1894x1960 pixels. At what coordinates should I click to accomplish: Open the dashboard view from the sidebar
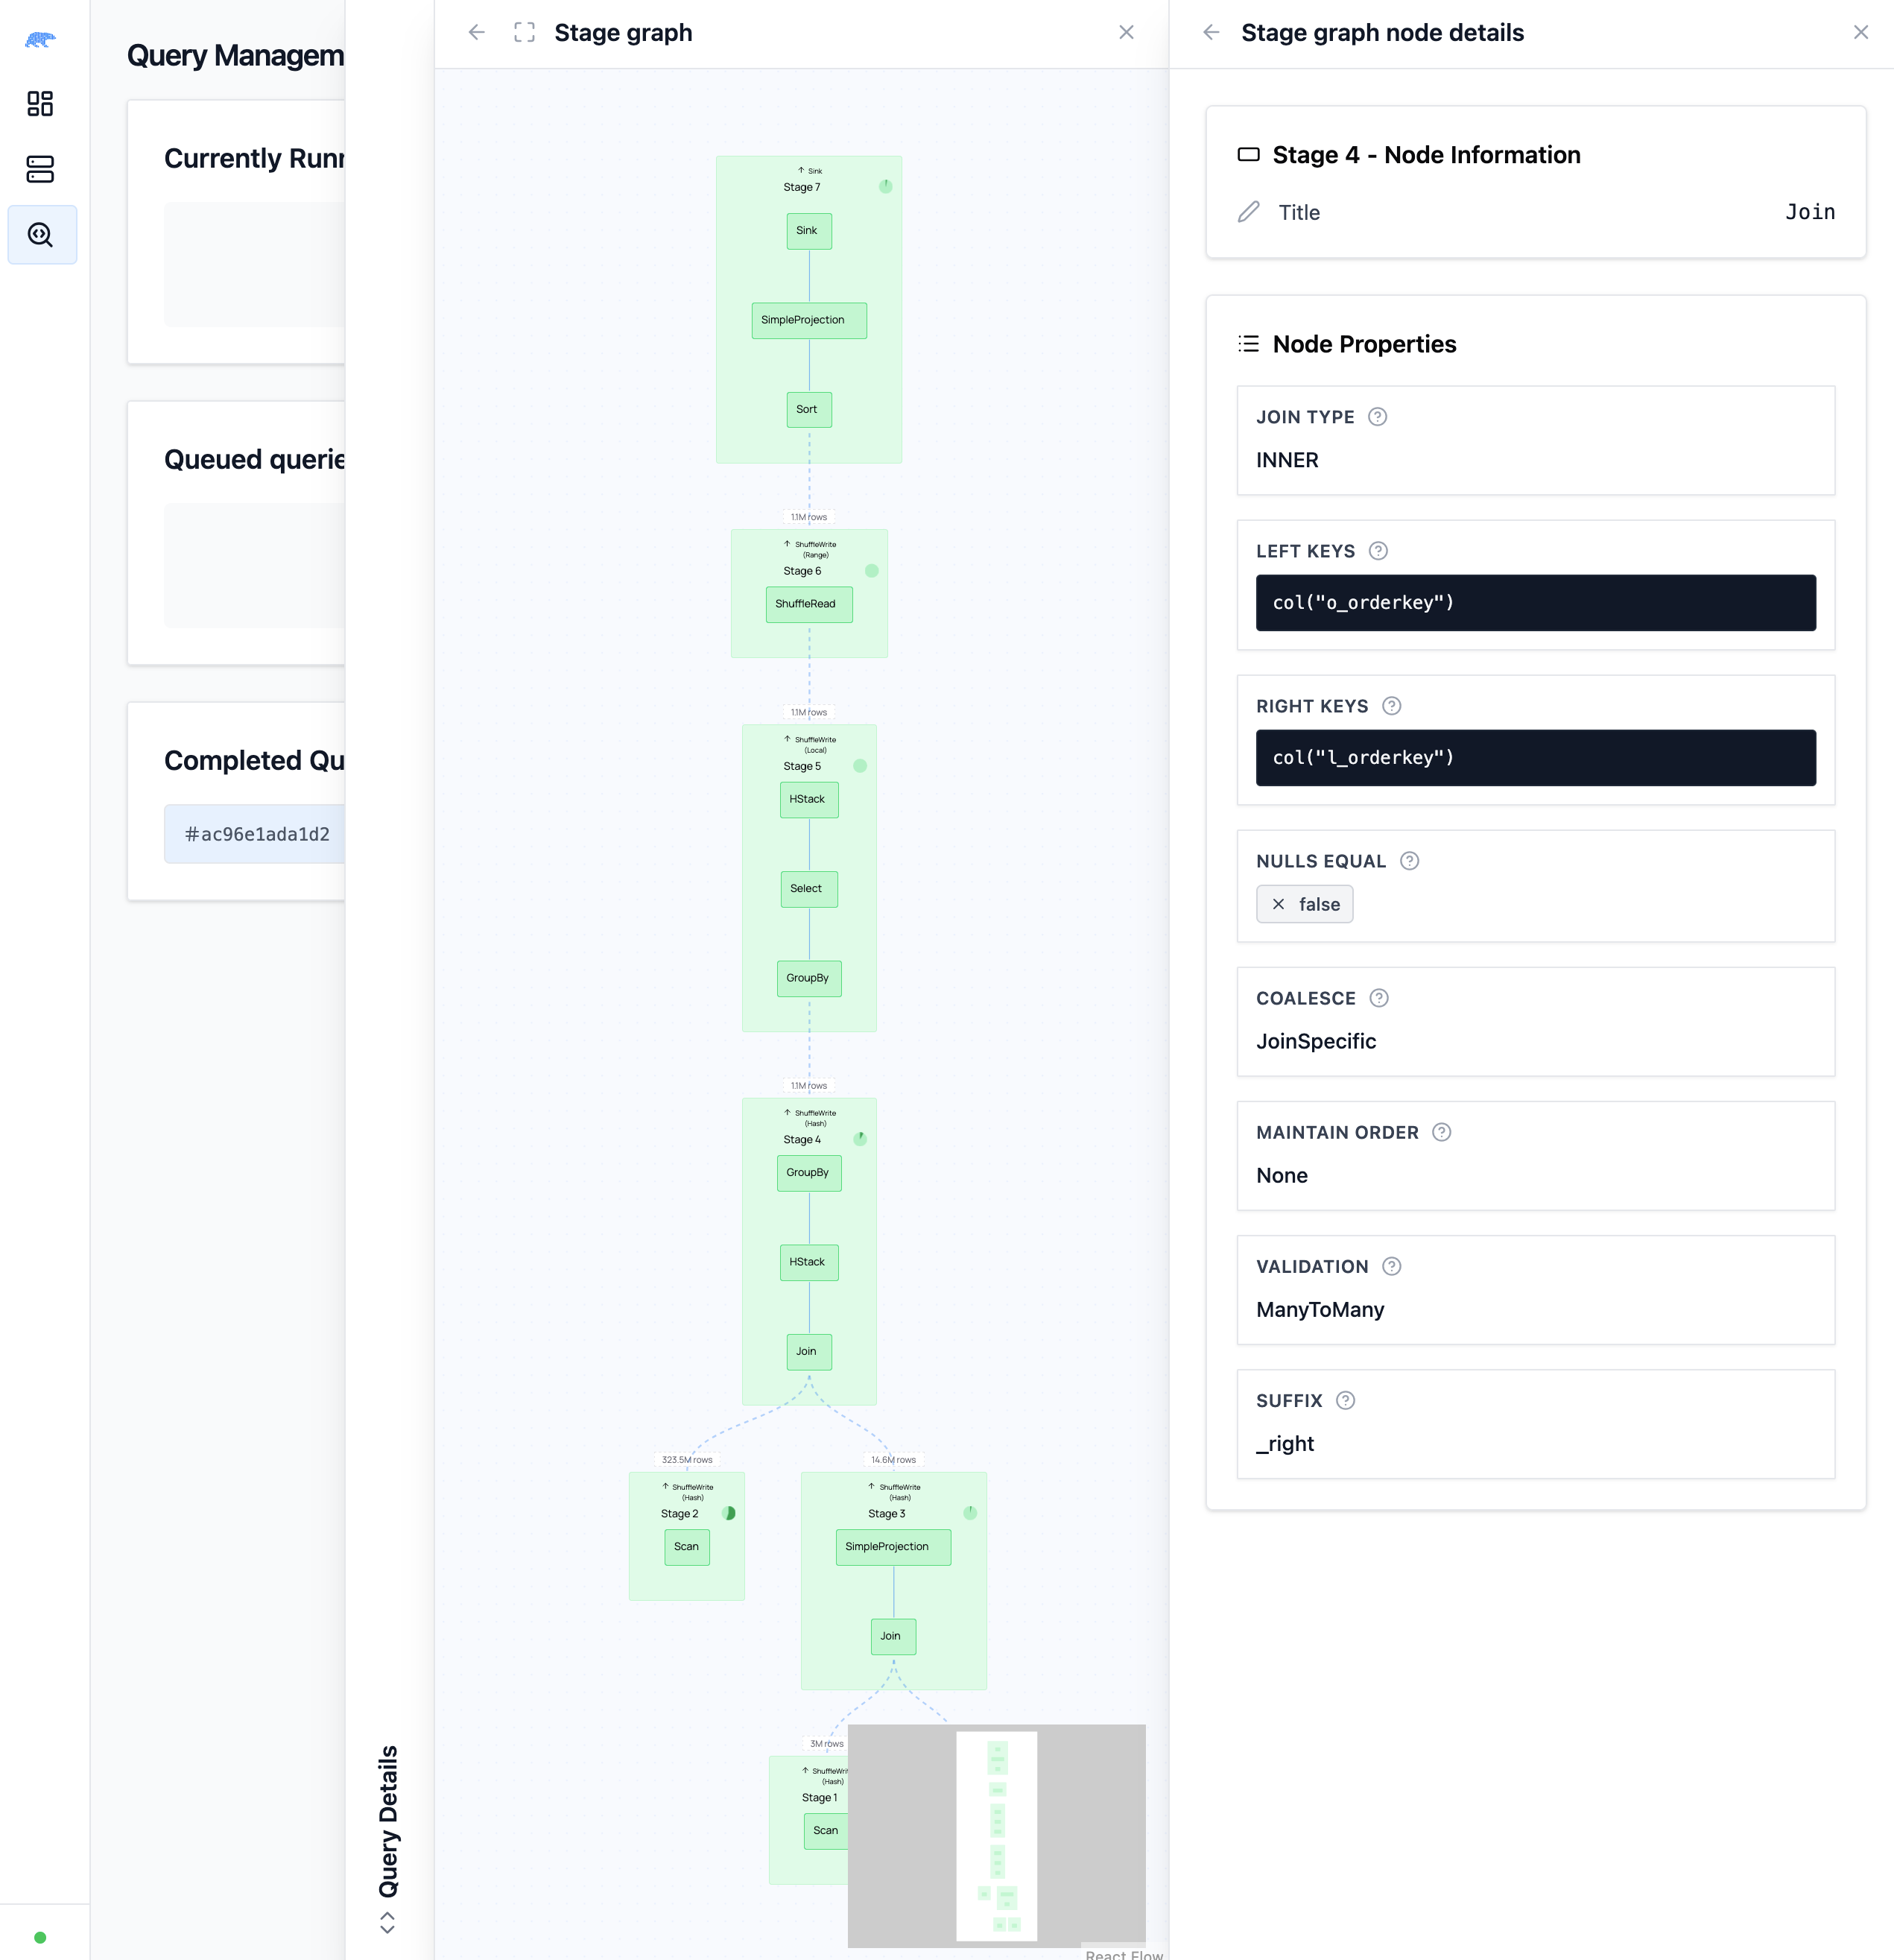(x=40, y=103)
